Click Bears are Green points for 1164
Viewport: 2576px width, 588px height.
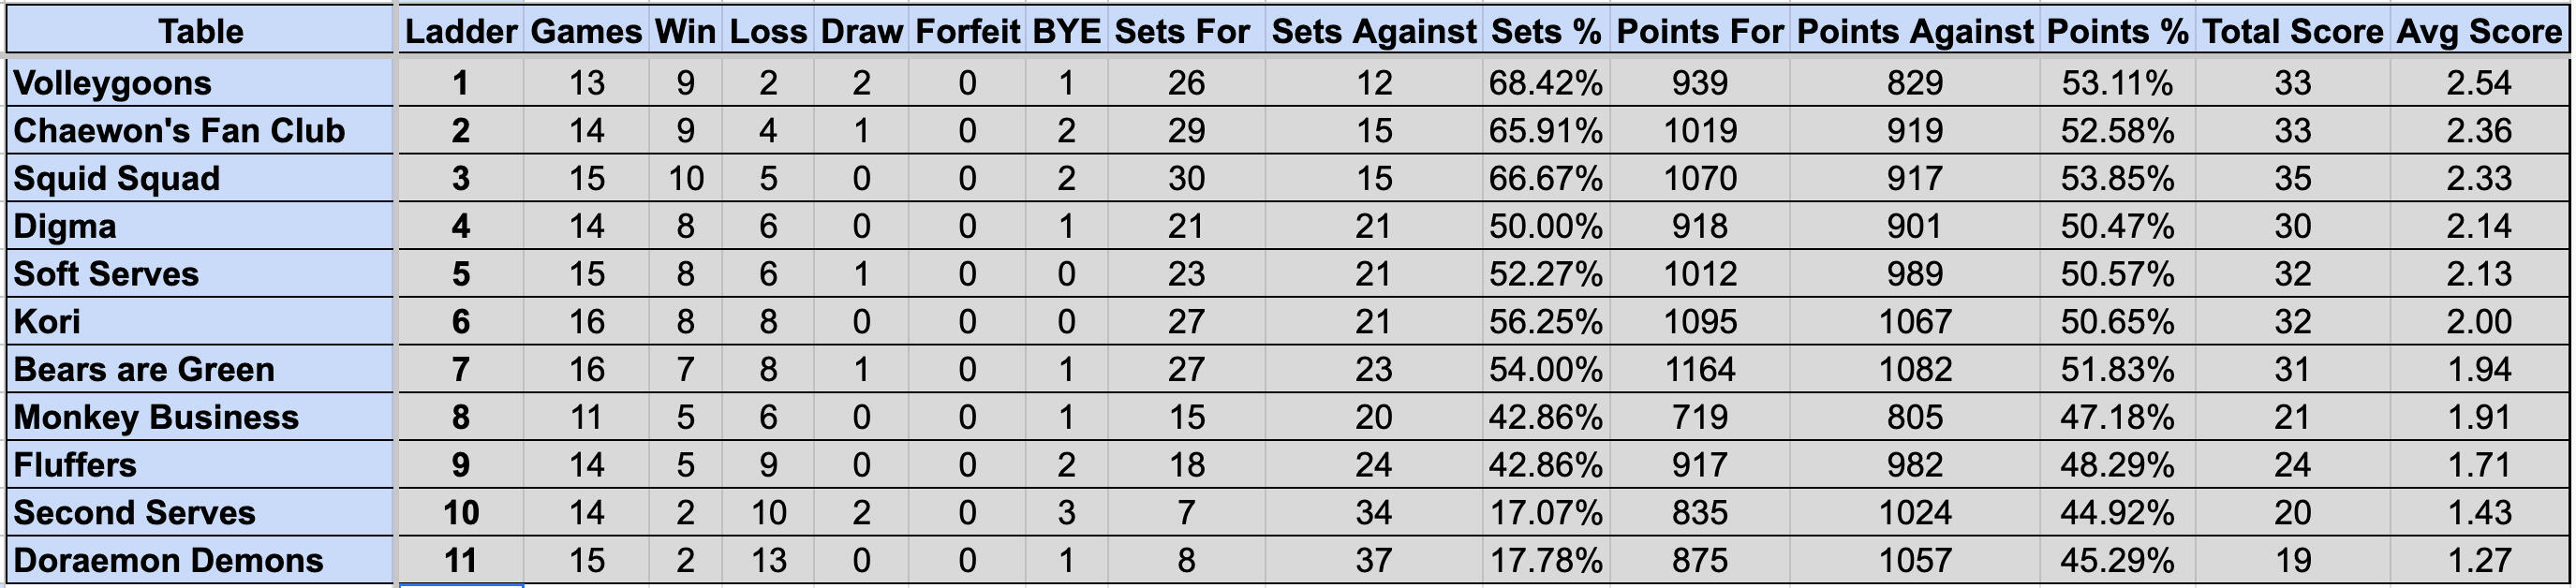(1700, 369)
